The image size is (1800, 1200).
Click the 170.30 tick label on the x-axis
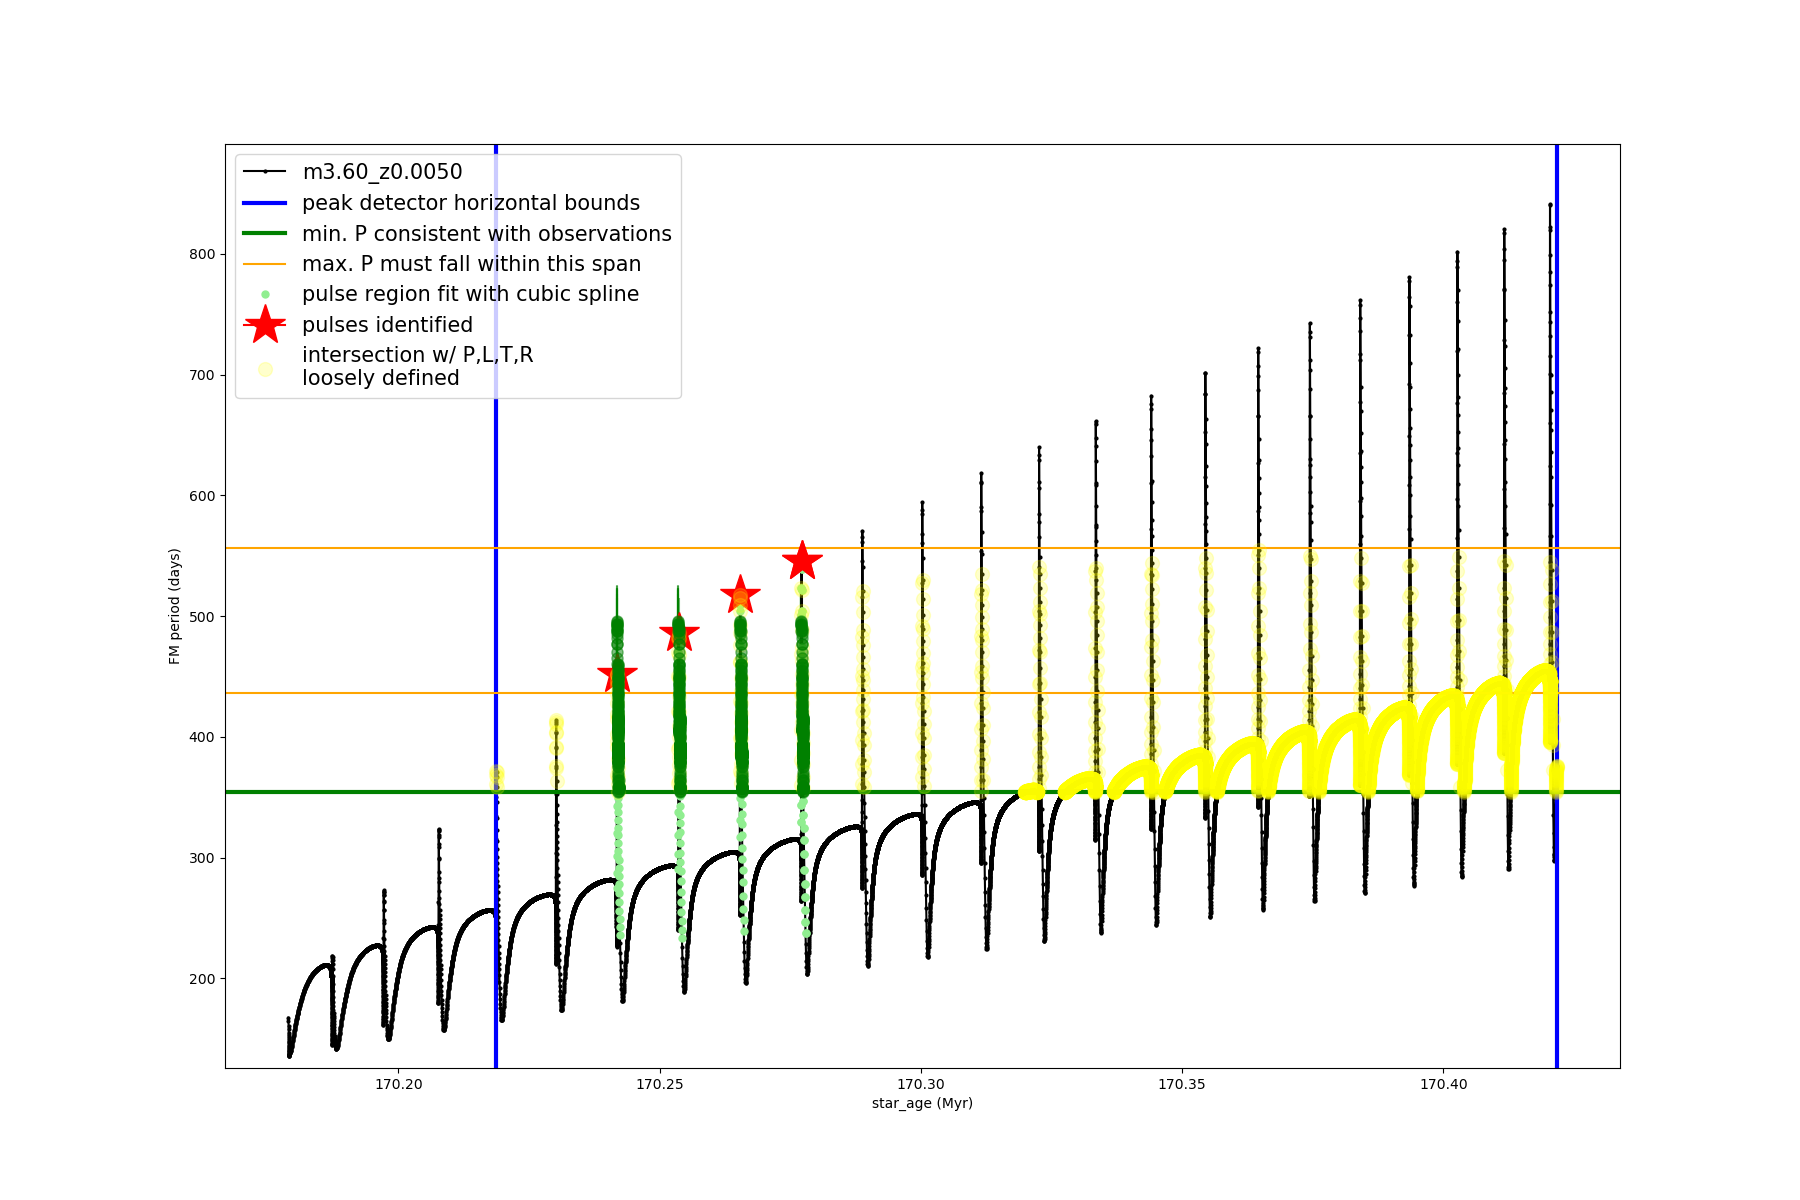(921, 1084)
